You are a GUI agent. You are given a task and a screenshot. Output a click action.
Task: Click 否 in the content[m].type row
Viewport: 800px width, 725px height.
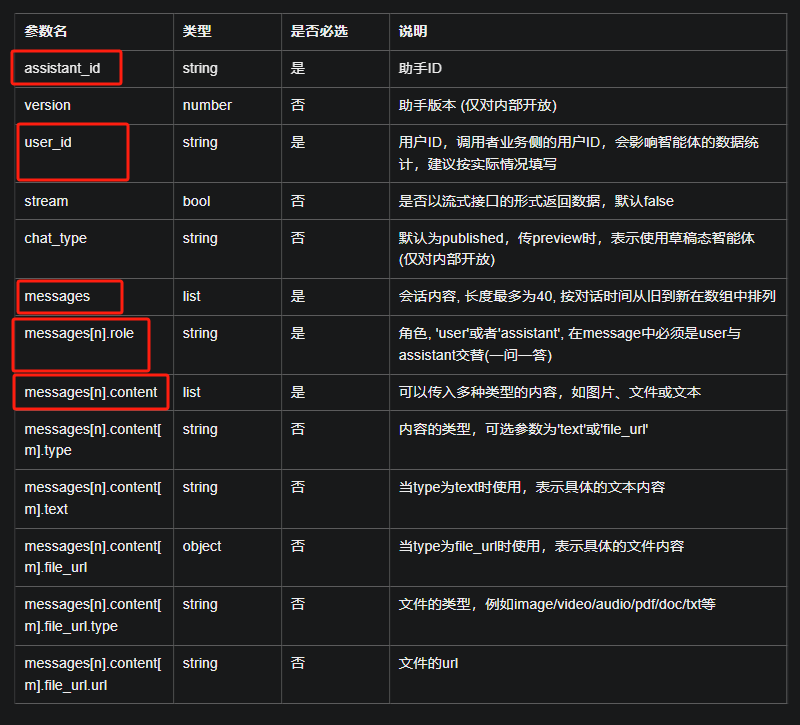coord(298,429)
